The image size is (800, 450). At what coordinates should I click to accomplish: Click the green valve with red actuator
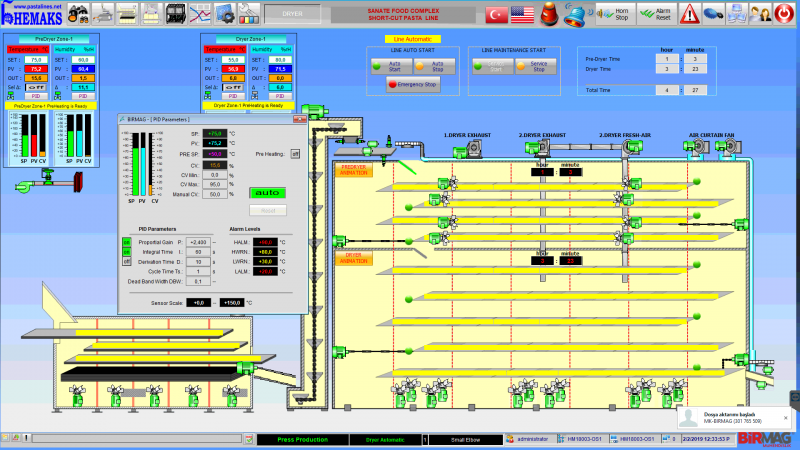48,182
